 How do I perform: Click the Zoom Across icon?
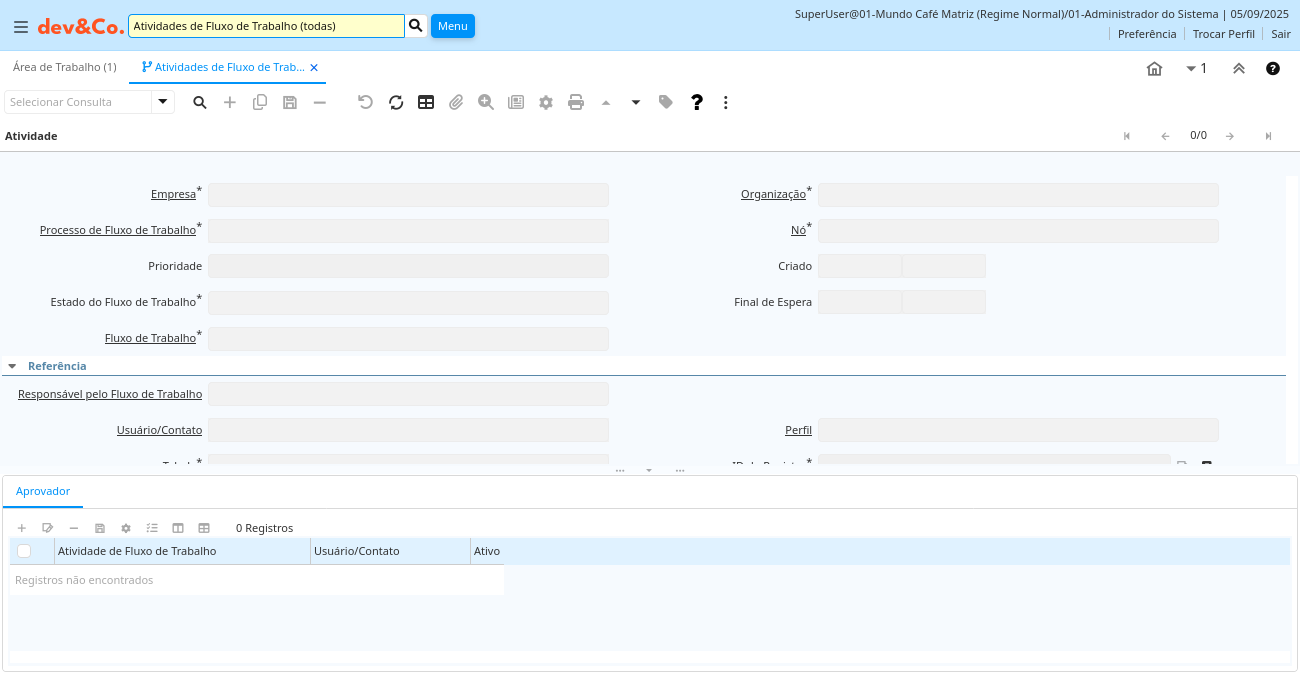486,102
